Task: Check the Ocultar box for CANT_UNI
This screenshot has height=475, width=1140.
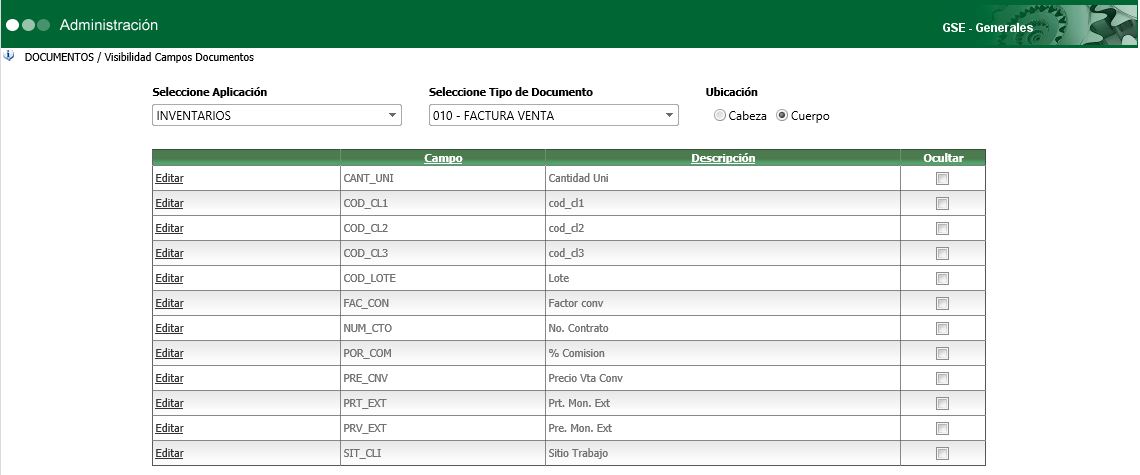Action: 942,179
